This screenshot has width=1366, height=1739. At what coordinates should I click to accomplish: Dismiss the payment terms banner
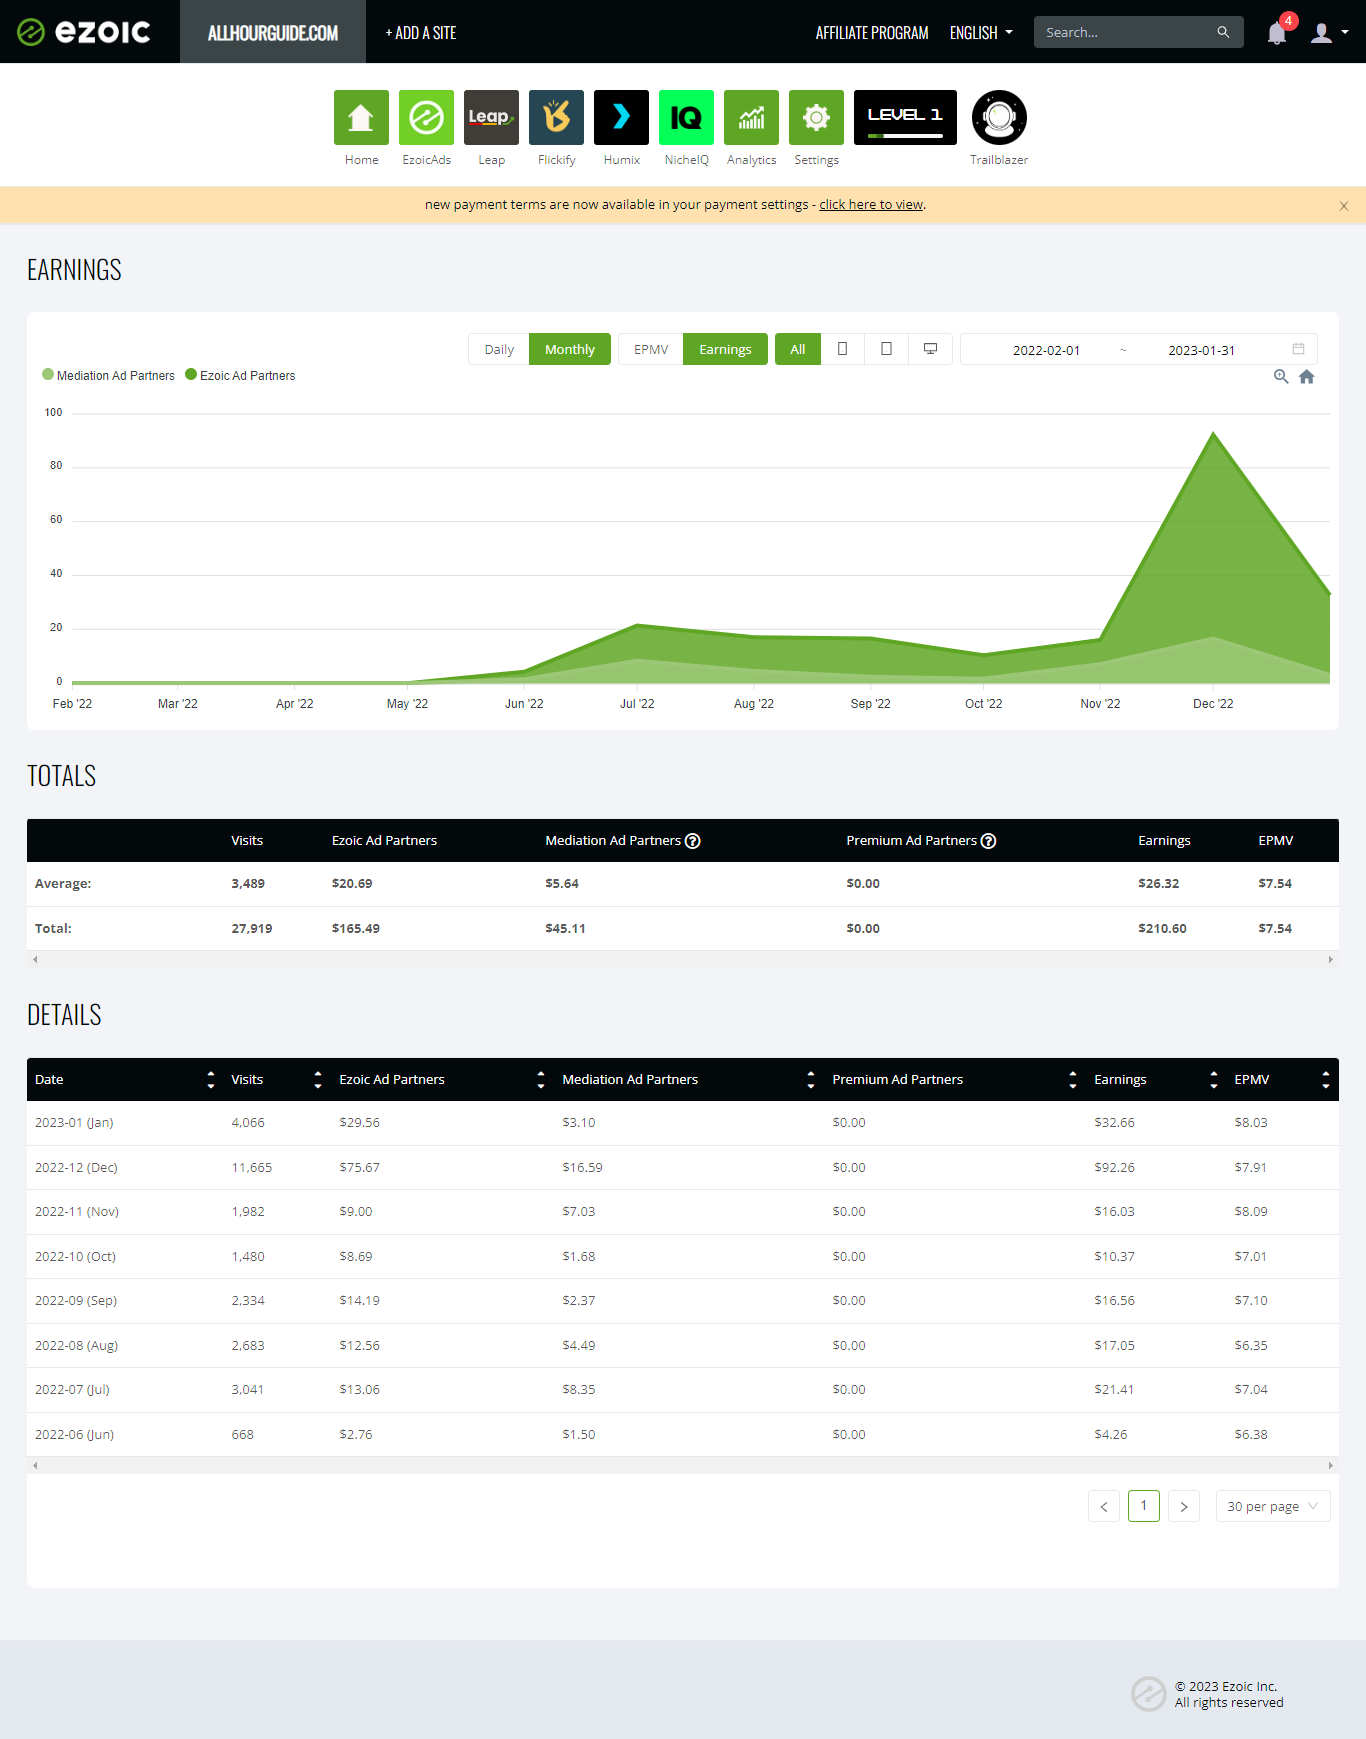coord(1344,206)
